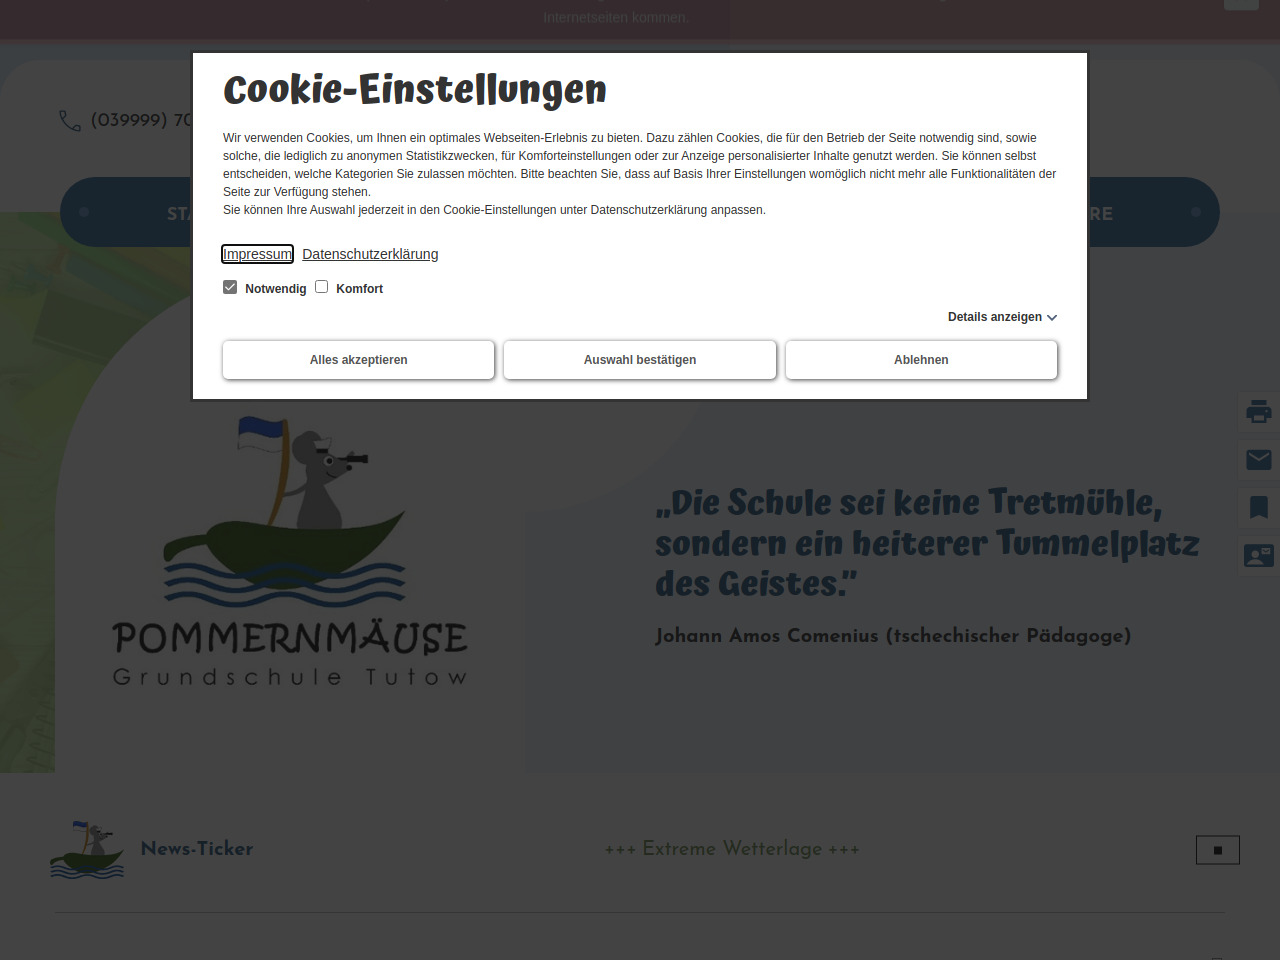The width and height of the screenshot is (1280, 960).
Task: Click the envelope mail icon
Action: (1258, 459)
